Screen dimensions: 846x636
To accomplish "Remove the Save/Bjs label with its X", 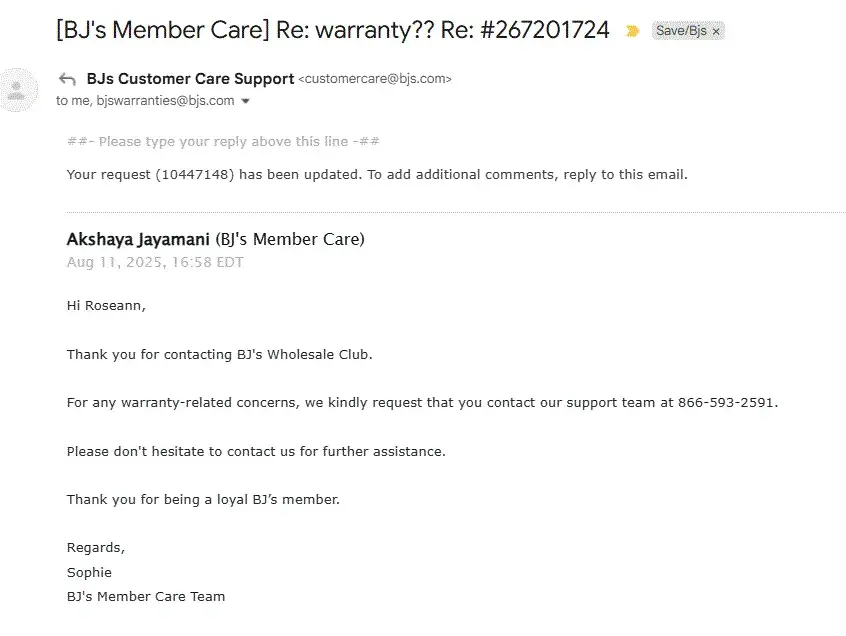I will pyautogui.click(x=716, y=32).
